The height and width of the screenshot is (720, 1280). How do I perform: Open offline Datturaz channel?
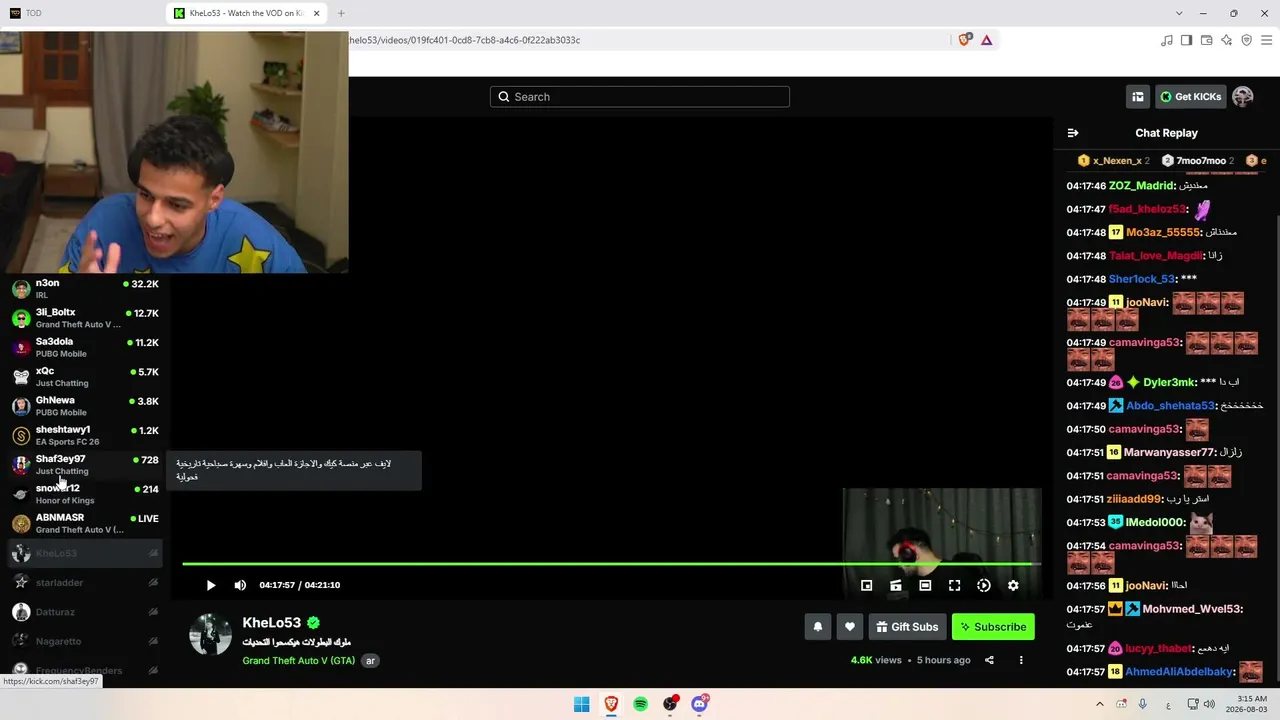click(85, 612)
